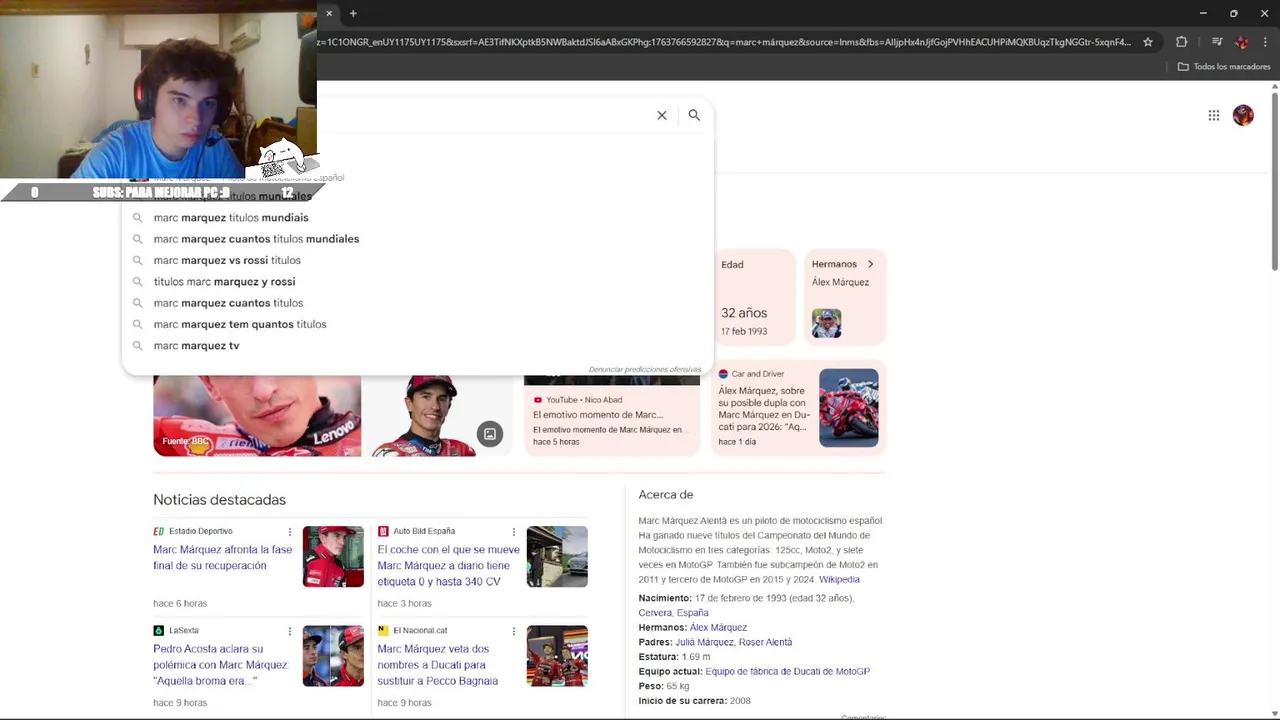Open image viewer icon on rider photo
Screen dimensions: 1280x720
pyautogui.click(x=489, y=434)
